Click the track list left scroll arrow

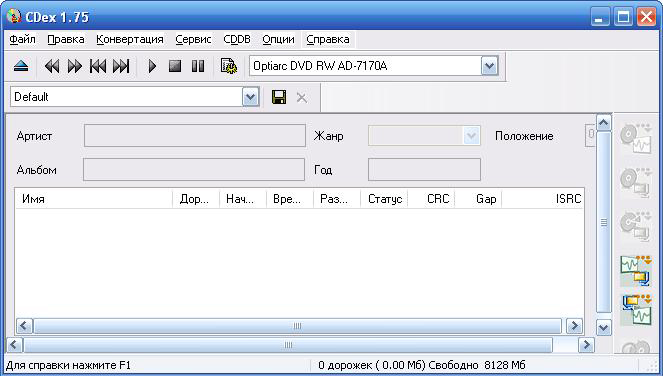tap(24, 326)
